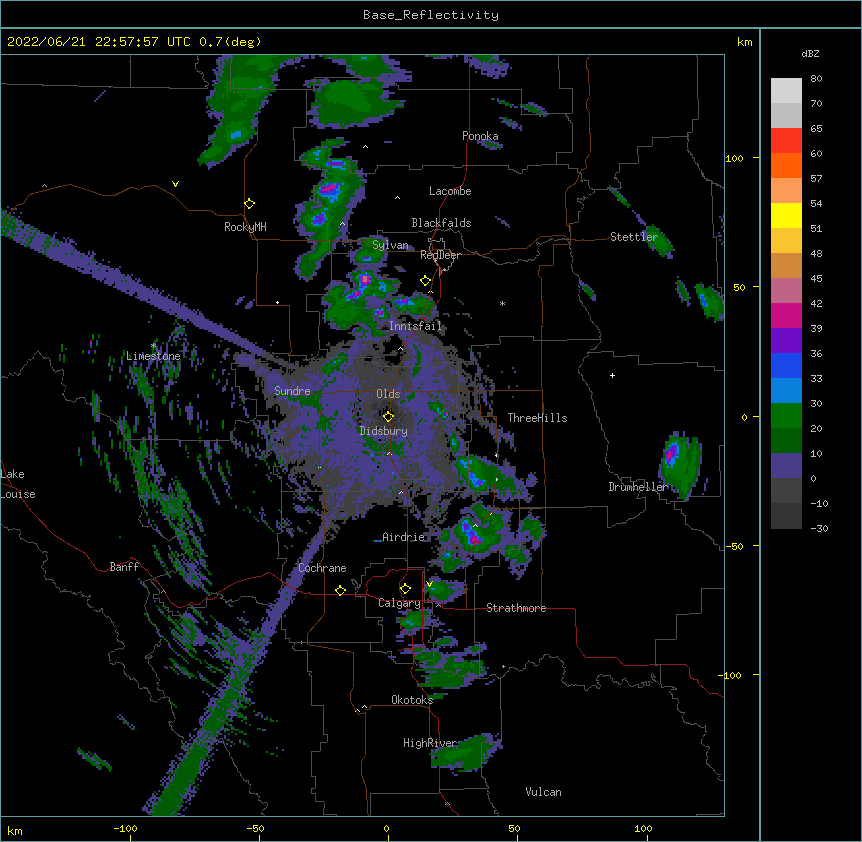Click the Drumheller label

pyautogui.click(x=638, y=487)
